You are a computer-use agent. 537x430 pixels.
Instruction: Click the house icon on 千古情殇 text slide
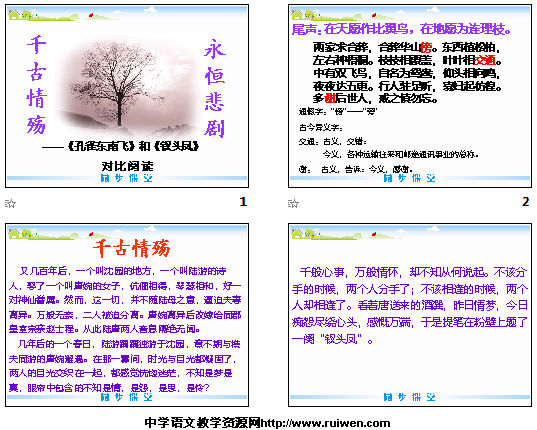click(x=14, y=234)
